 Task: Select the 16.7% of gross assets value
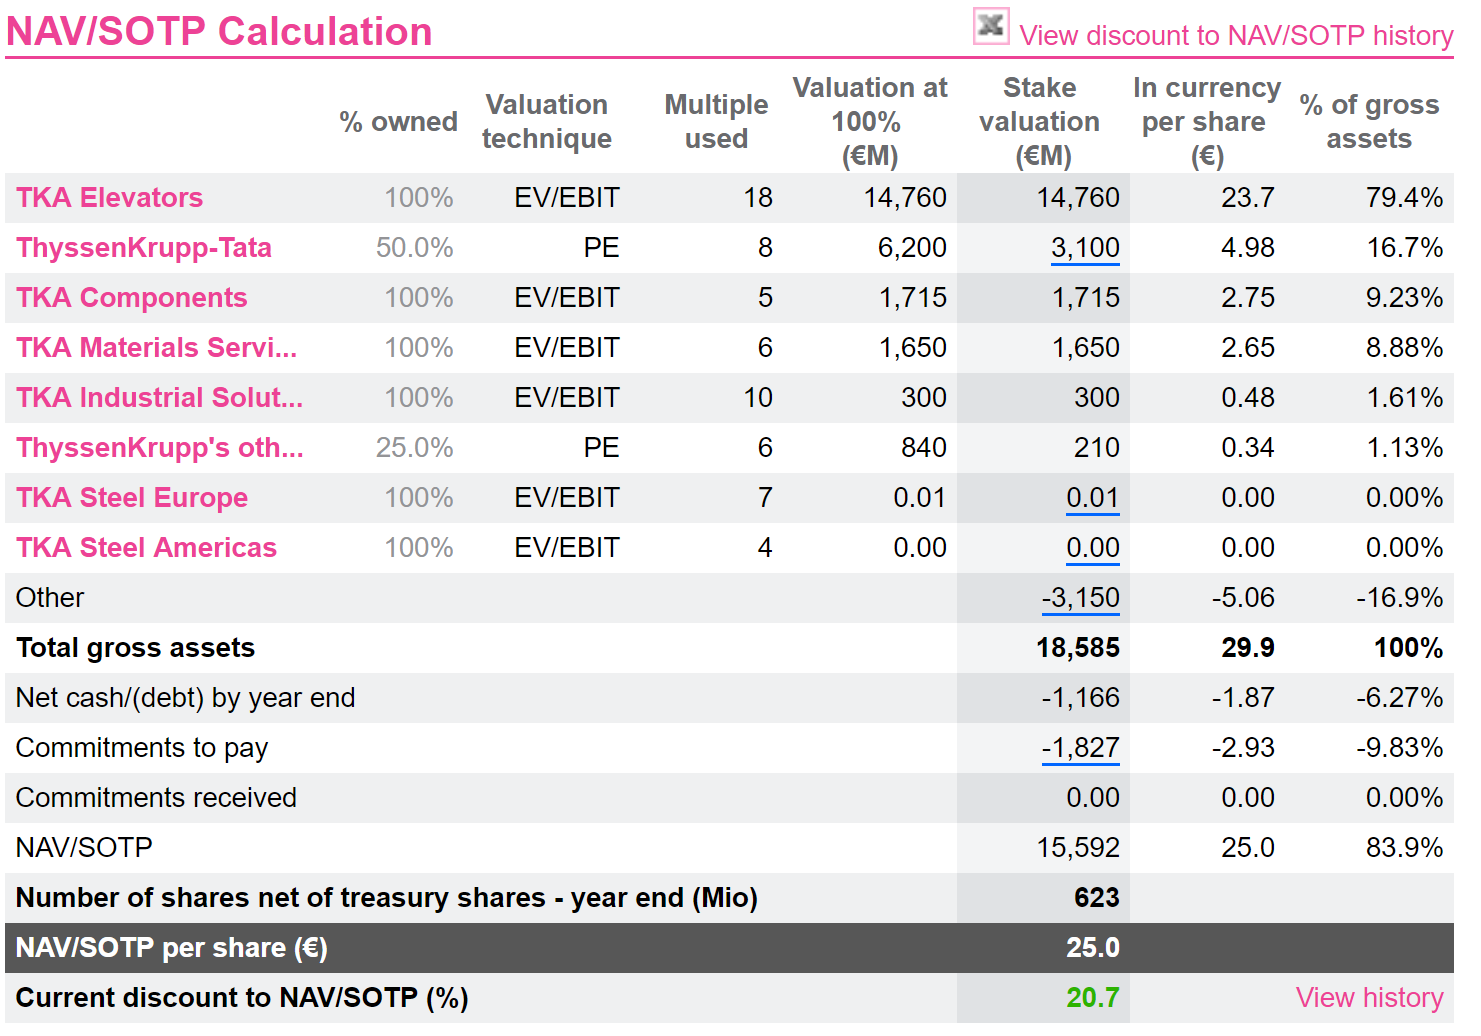click(x=1405, y=248)
